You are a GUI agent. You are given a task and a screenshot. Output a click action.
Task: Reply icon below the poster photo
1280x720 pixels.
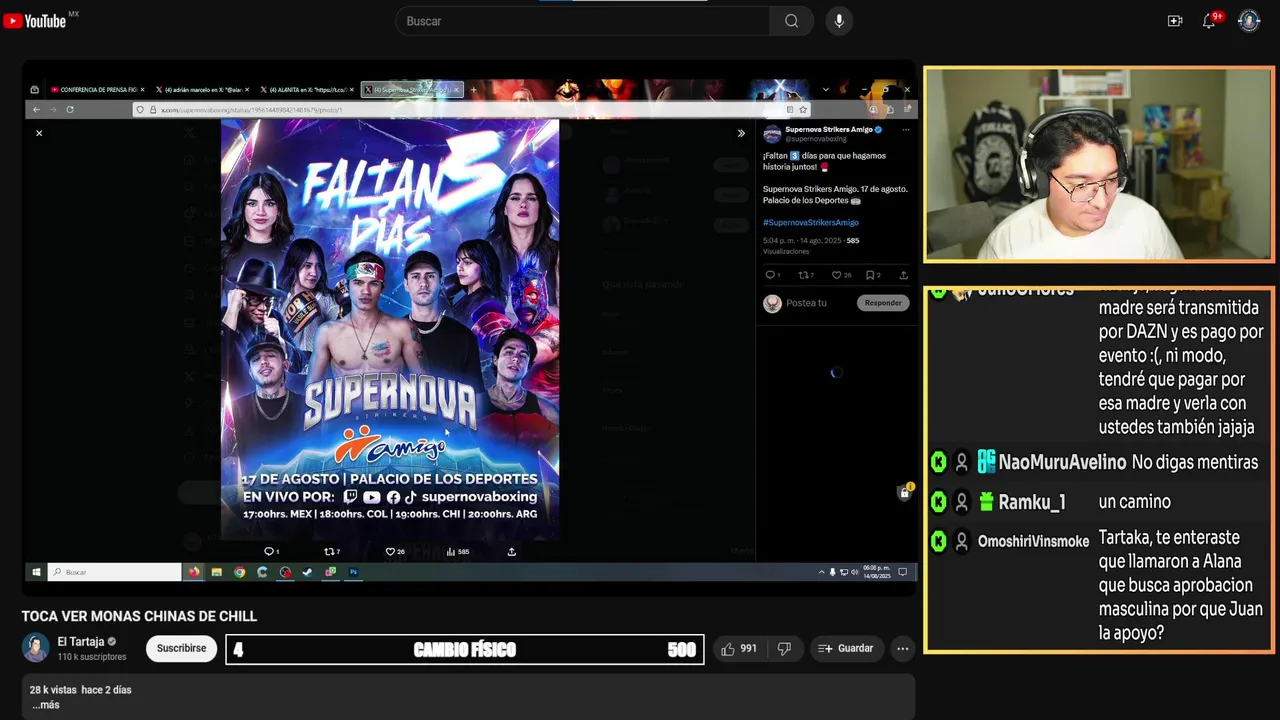(270, 551)
